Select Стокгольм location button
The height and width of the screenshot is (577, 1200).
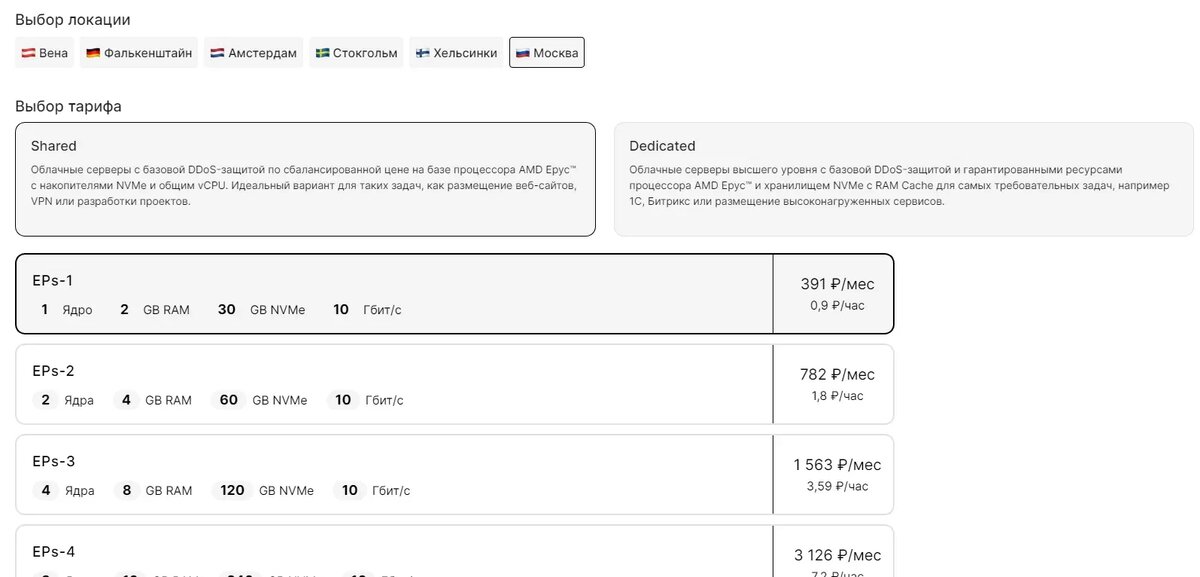click(356, 53)
